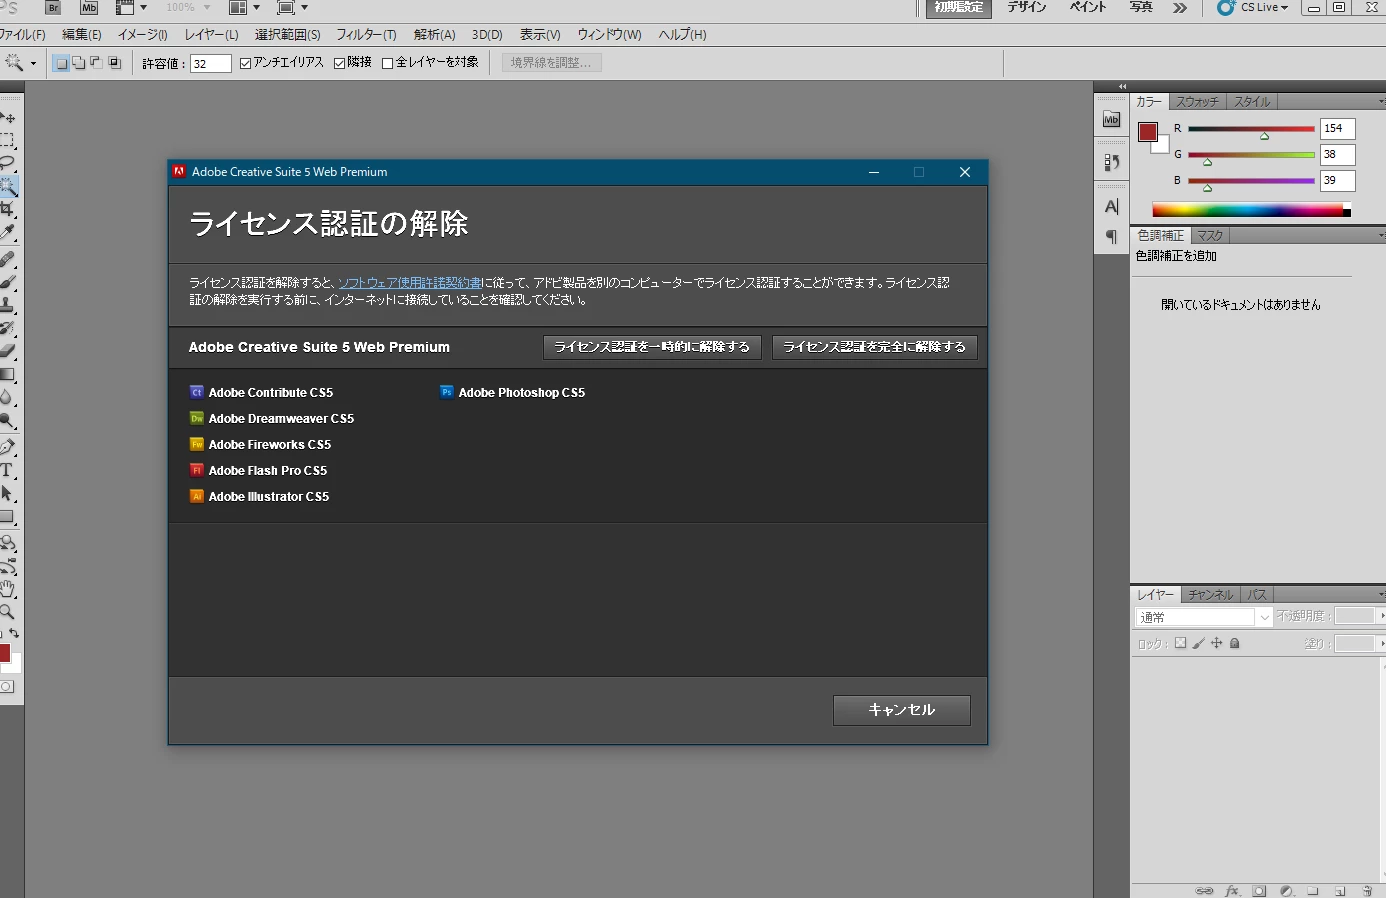
Task: Select the Hand tool
Action: (x=8, y=589)
